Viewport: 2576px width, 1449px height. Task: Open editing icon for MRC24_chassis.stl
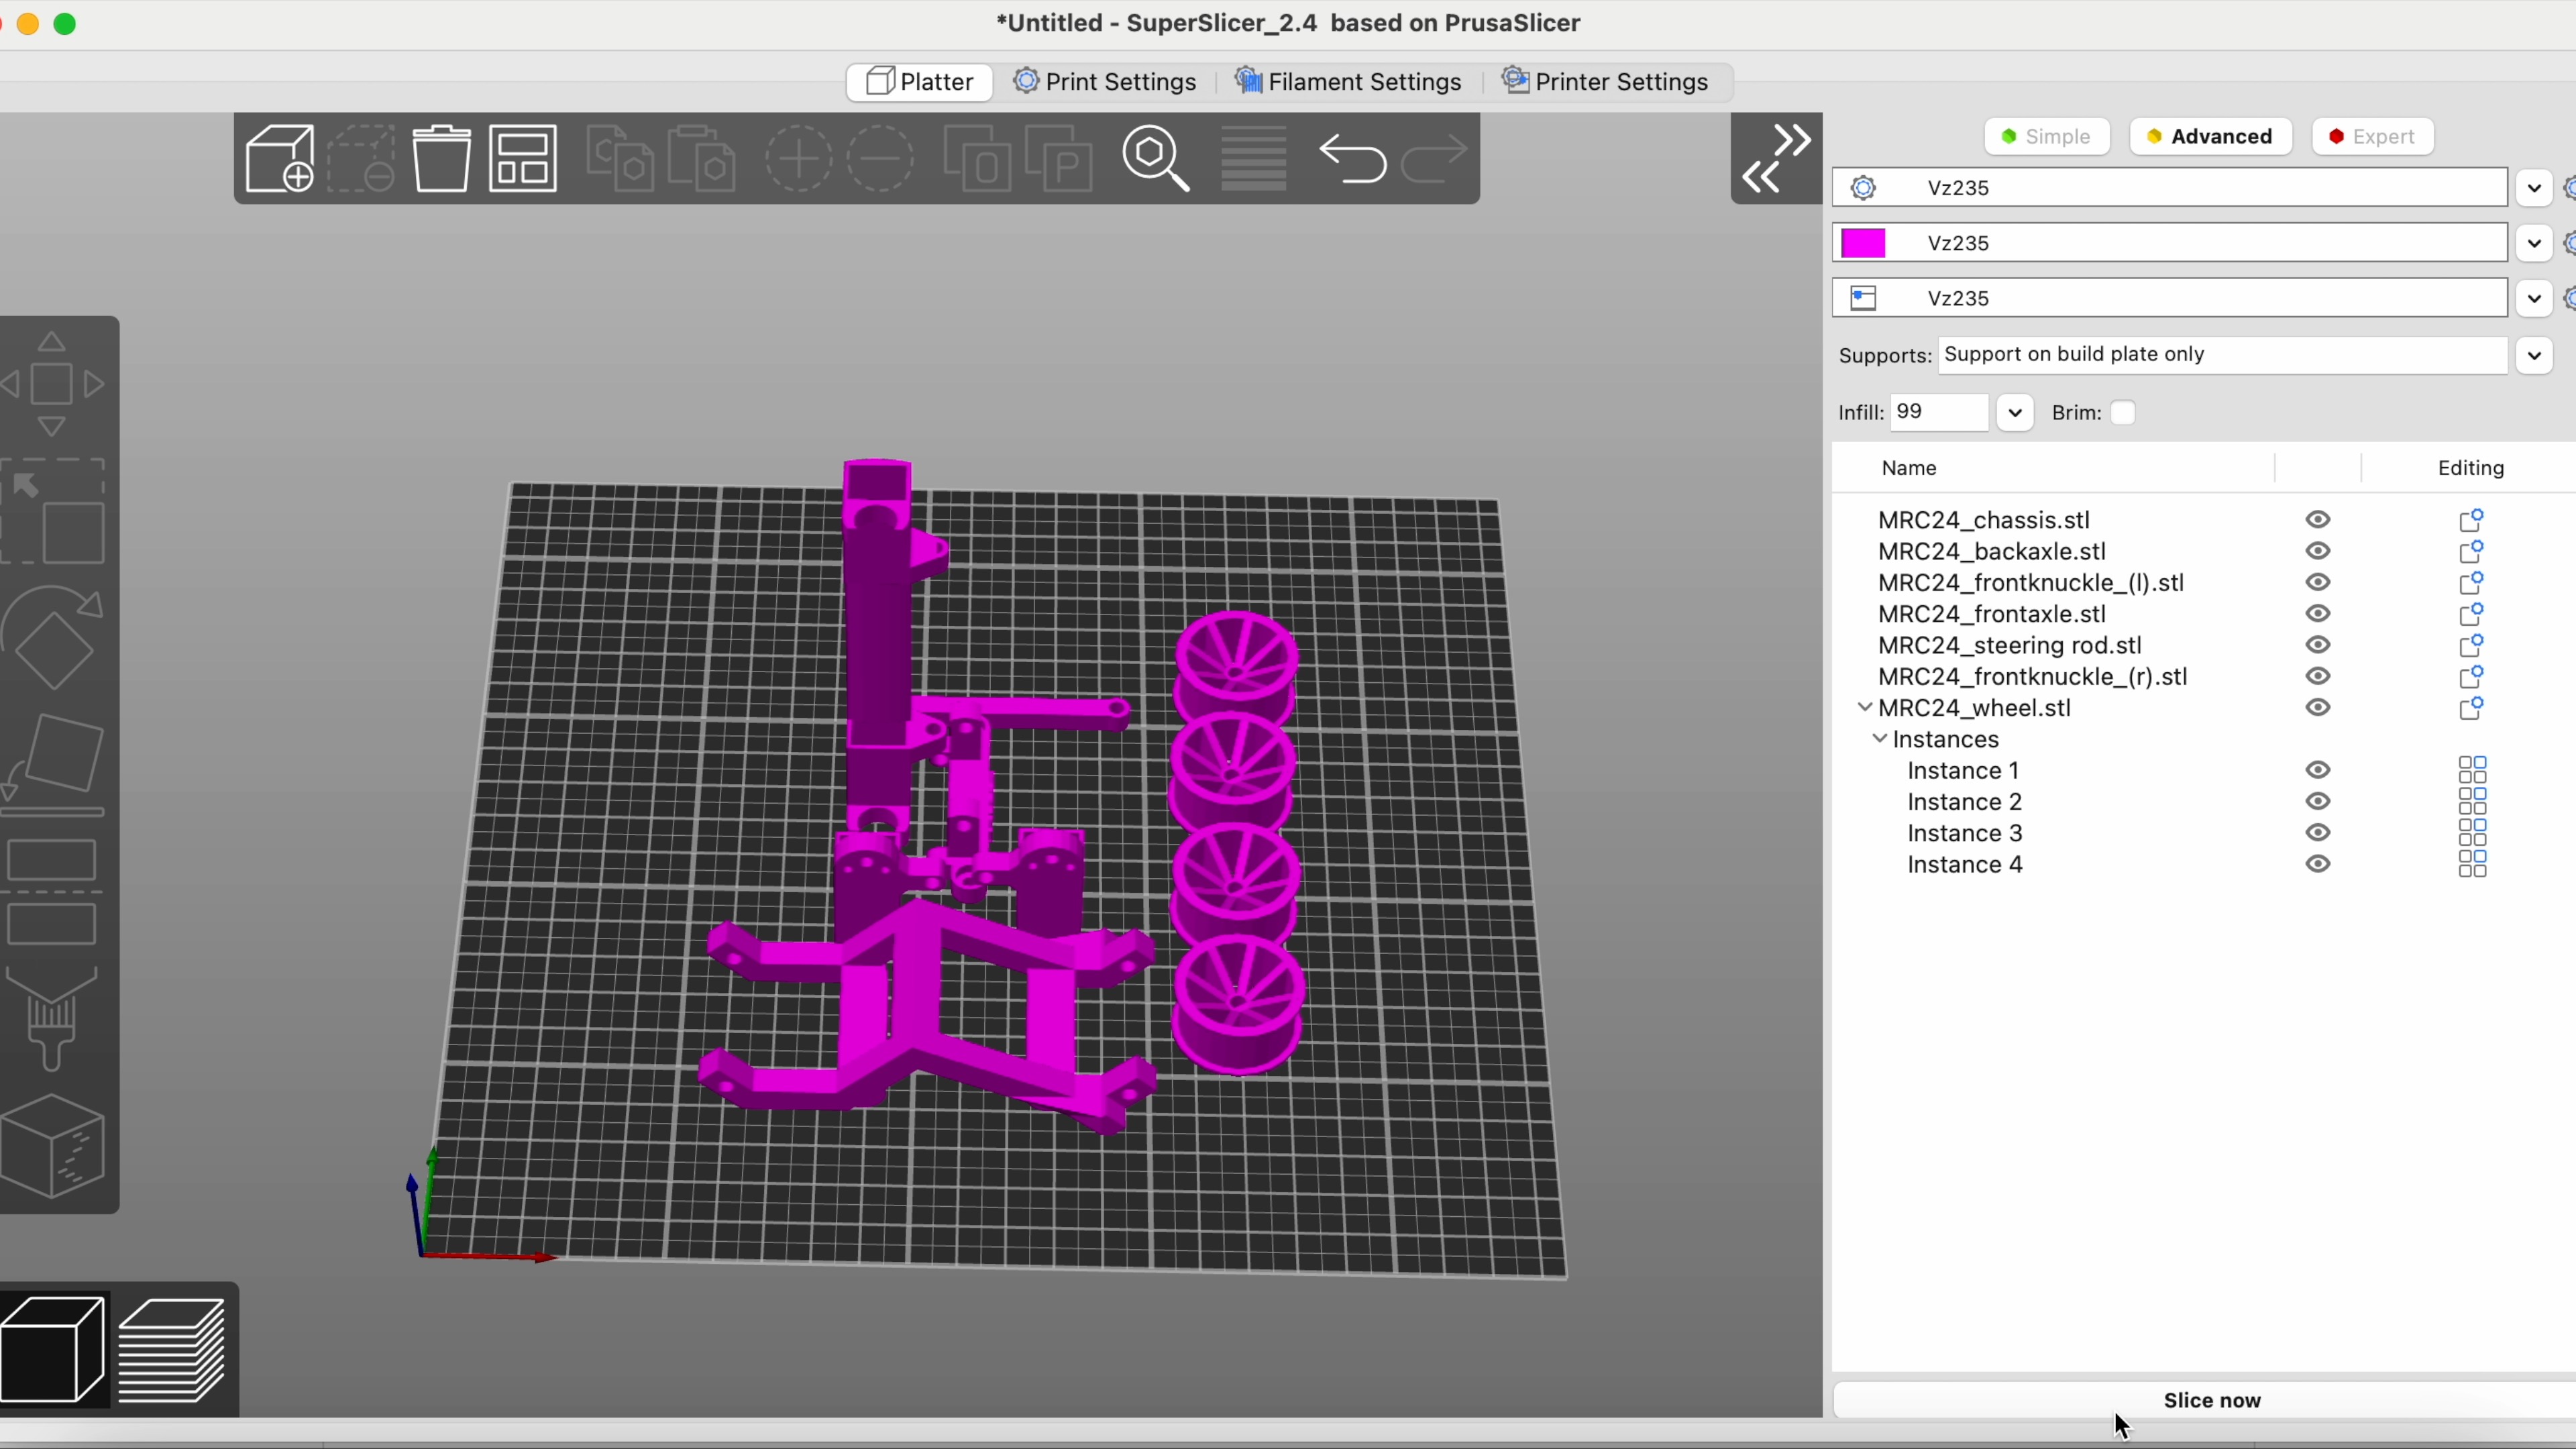(2471, 520)
